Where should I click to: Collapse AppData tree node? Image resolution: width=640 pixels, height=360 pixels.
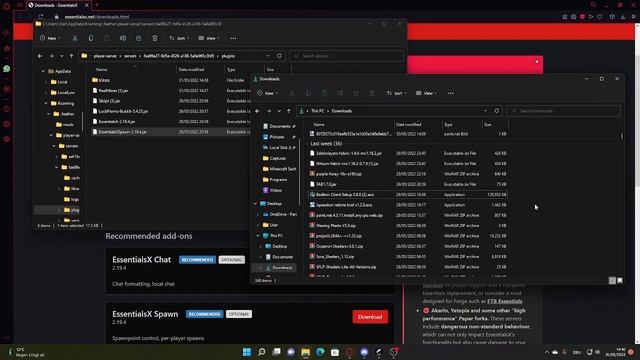(43, 71)
